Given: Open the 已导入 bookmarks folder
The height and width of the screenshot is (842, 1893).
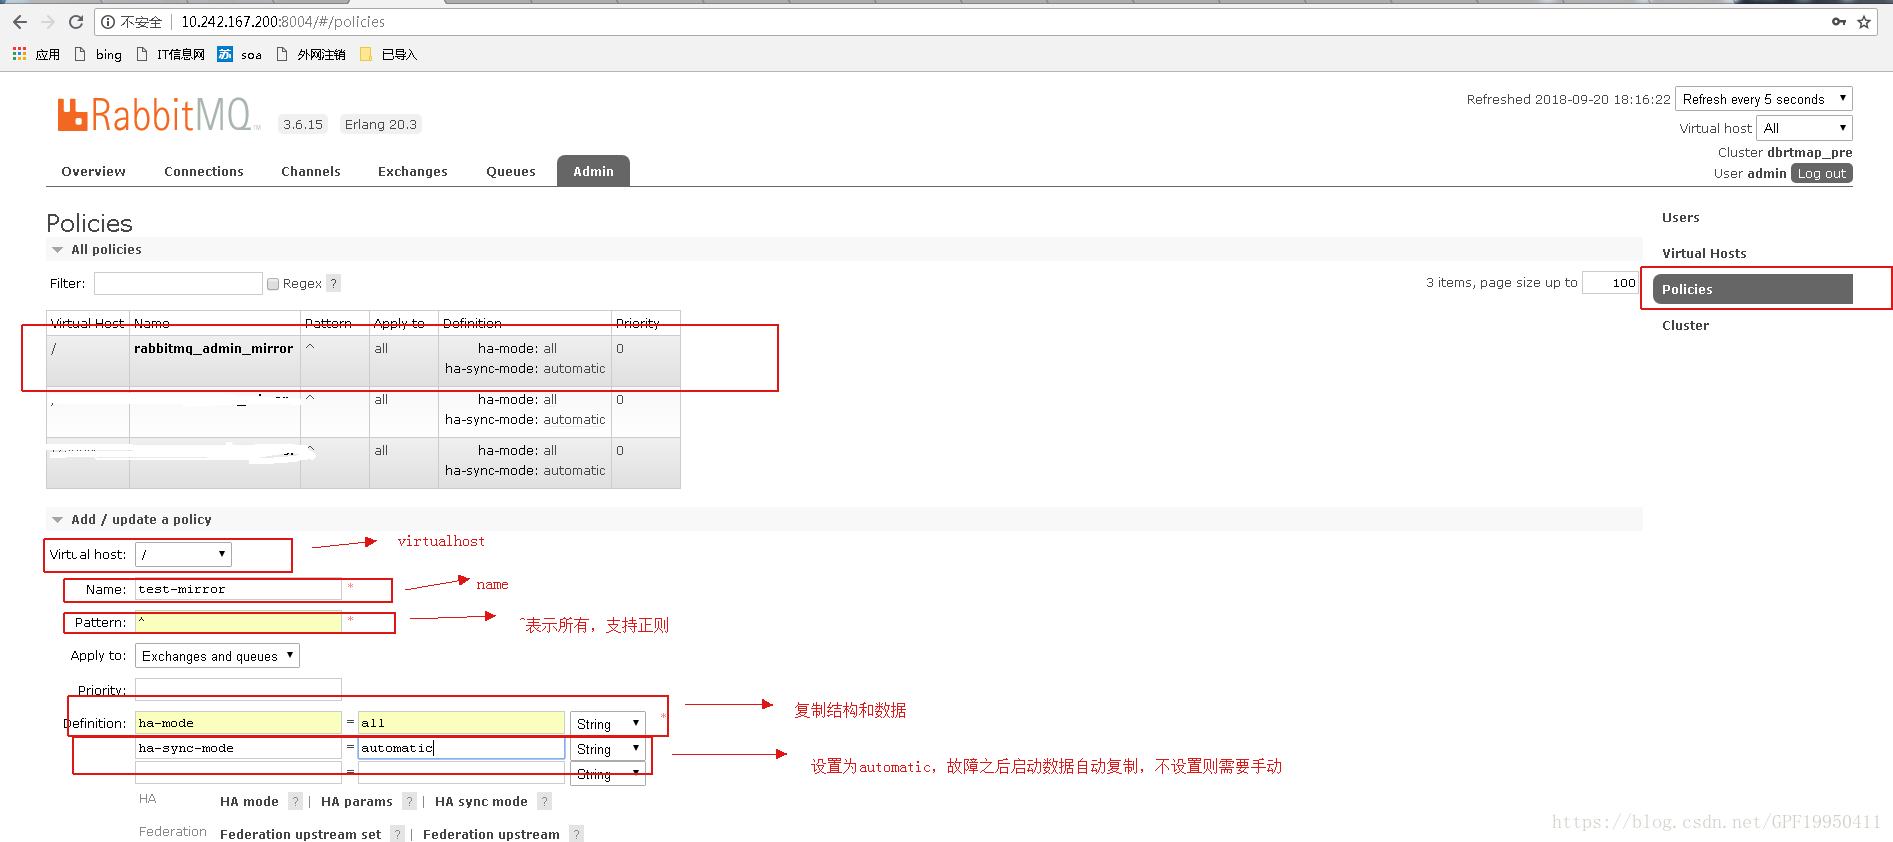Looking at the screenshot, I should [x=388, y=54].
